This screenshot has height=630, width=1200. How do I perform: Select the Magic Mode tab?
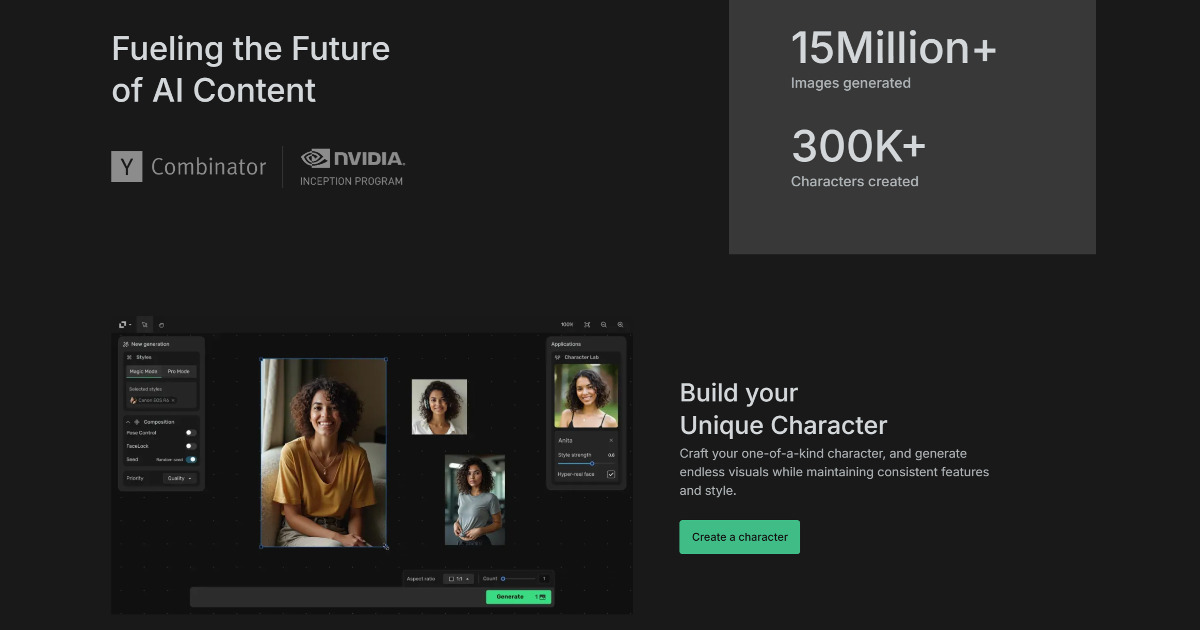[x=144, y=371]
